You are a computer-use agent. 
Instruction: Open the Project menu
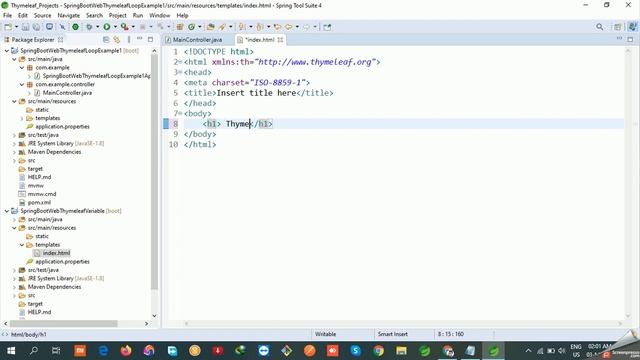(118, 15)
